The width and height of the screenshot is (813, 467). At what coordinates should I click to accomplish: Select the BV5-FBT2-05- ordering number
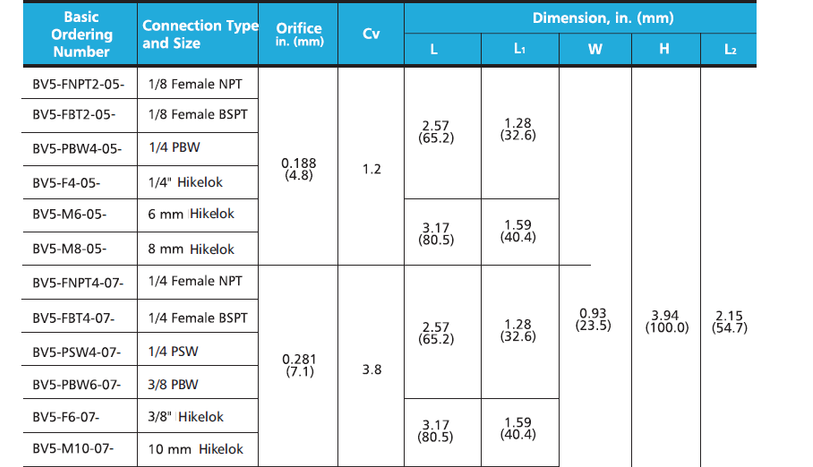(x=74, y=115)
